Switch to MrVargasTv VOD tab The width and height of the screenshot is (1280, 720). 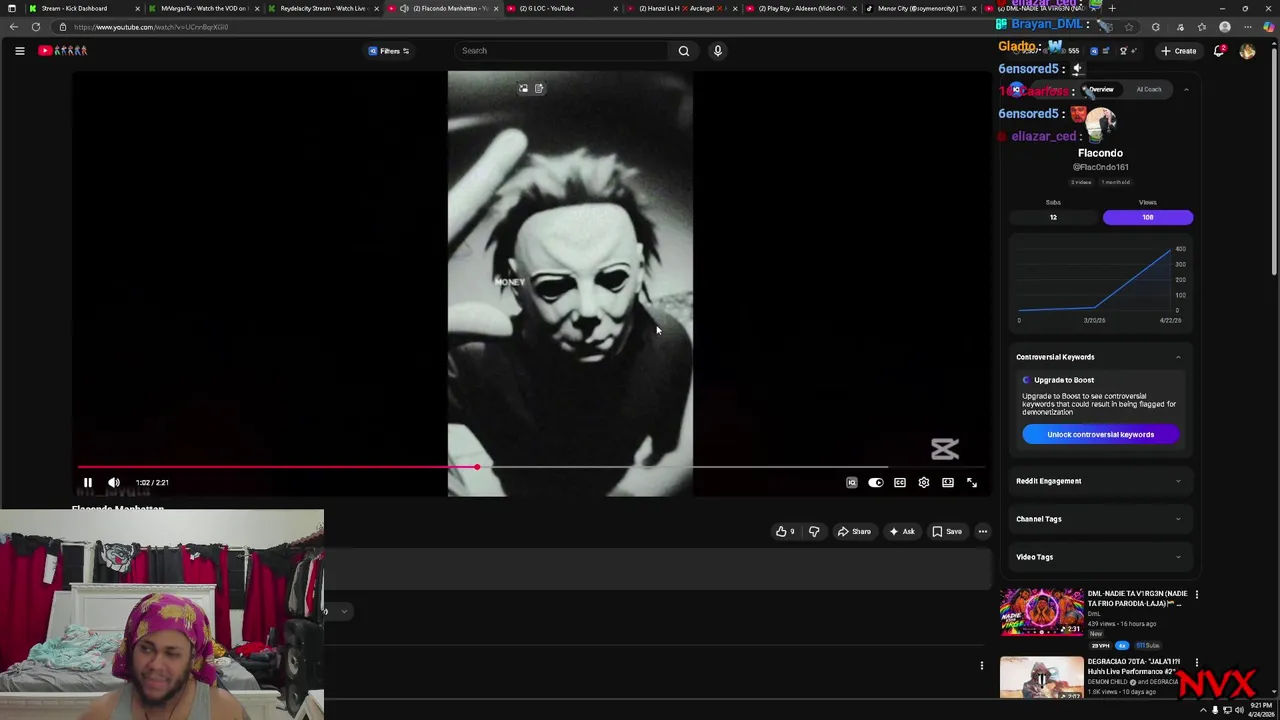(x=204, y=8)
